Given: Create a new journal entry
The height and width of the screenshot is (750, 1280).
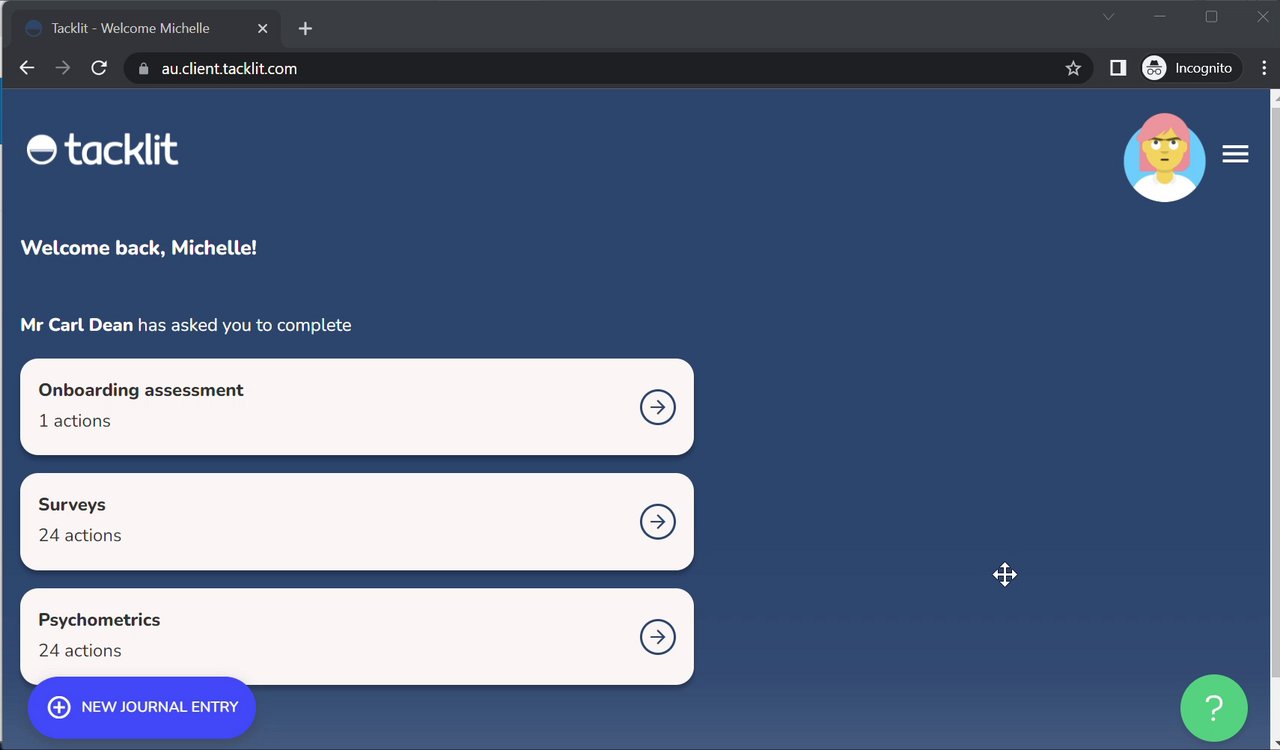Looking at the screenshot, I should tap(142, 707).
